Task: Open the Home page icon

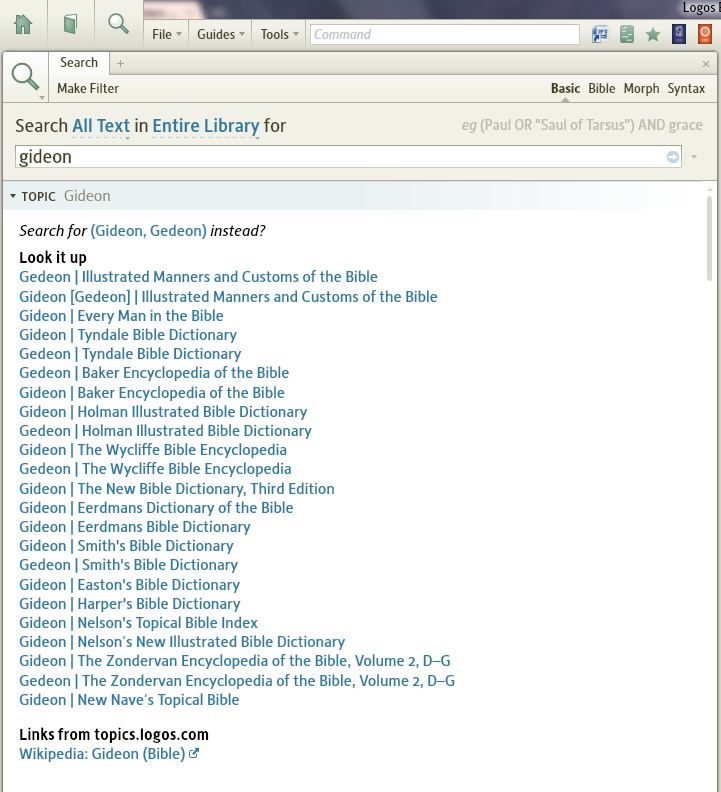Action: [x=23, y=24]
